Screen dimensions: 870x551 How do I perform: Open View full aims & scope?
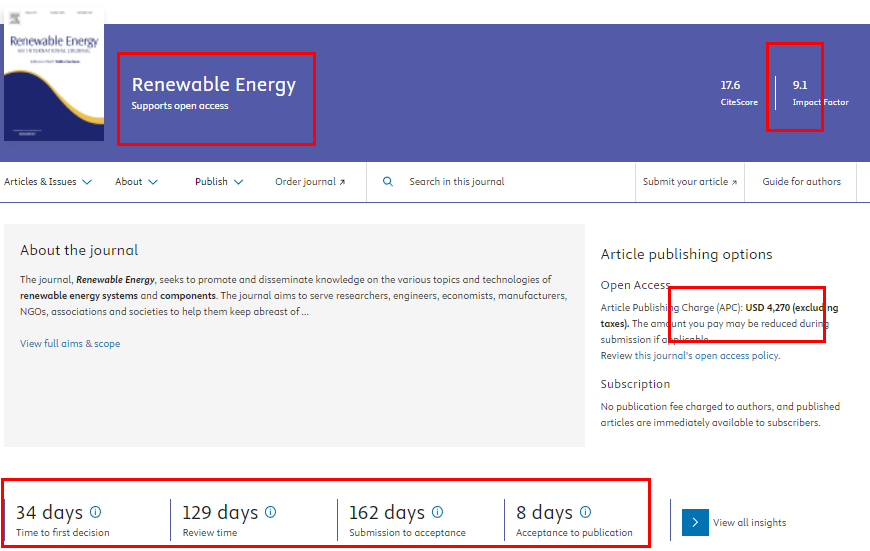[x=70, y=343]
